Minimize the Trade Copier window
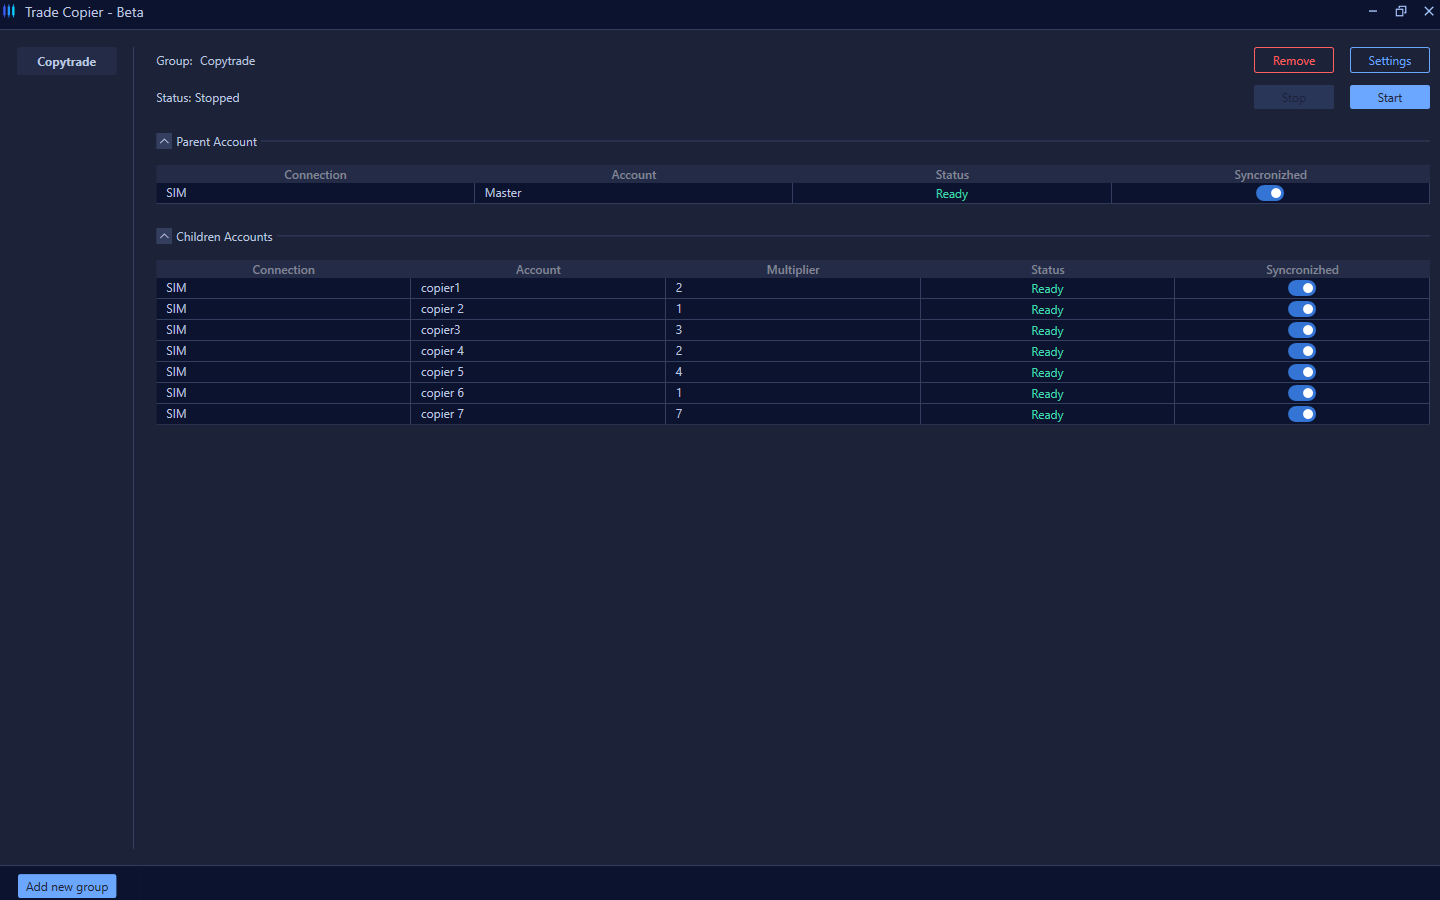1440x900 pixels. point(1373,12)
